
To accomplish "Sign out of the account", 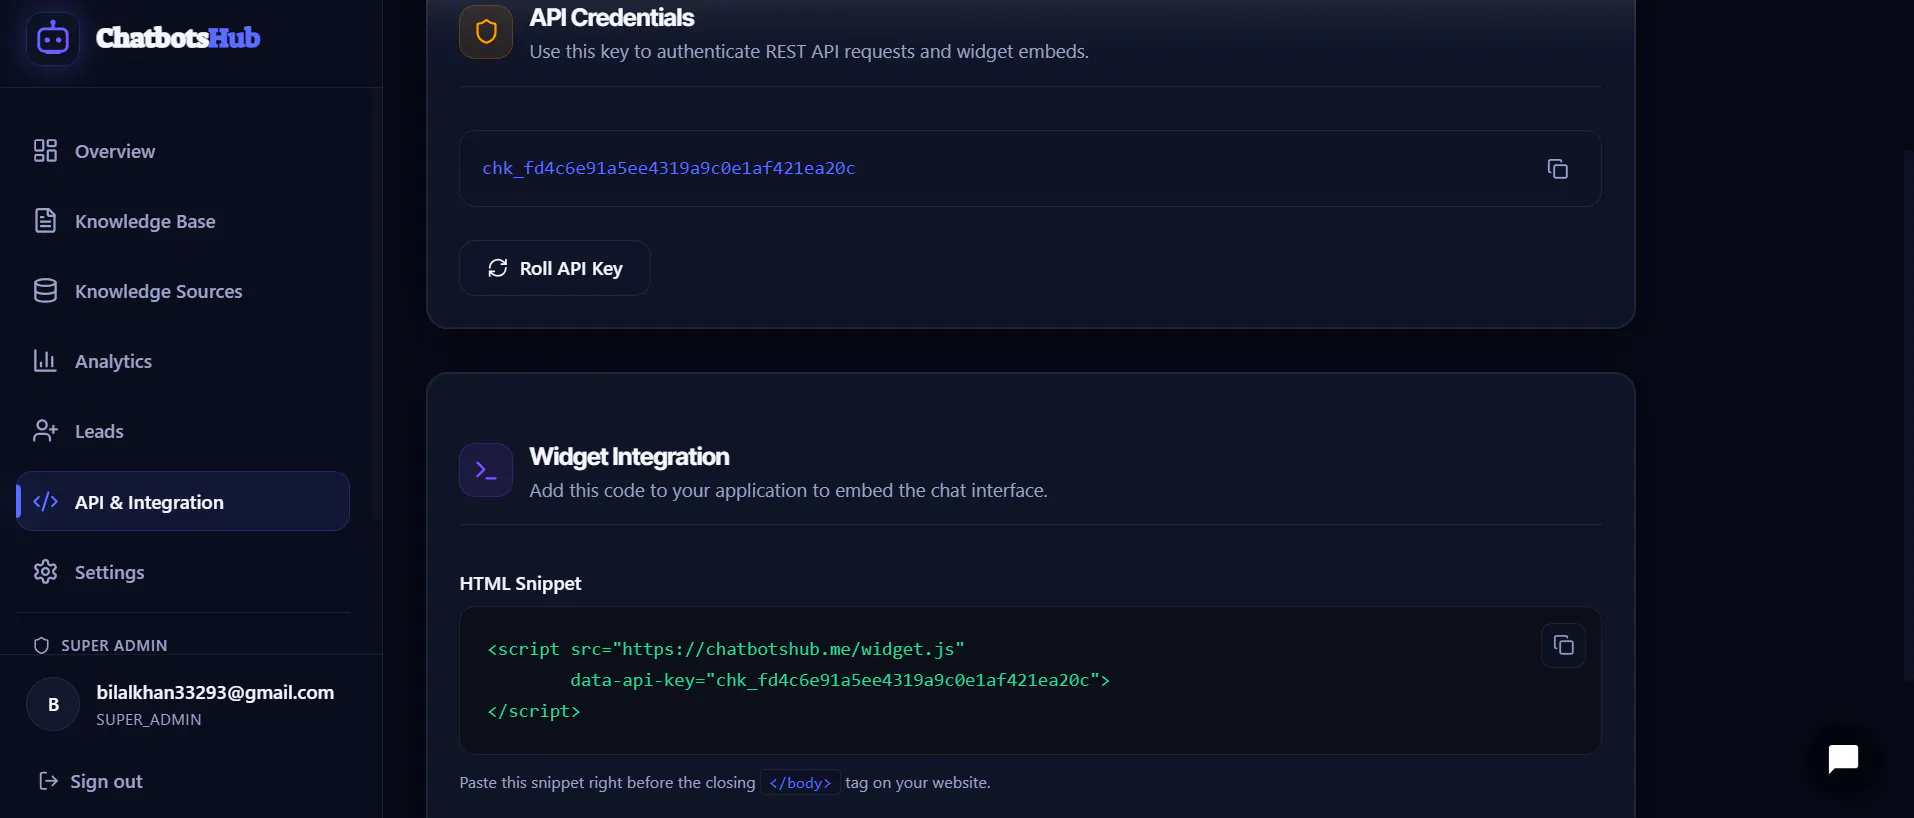I will pos(90,781).
